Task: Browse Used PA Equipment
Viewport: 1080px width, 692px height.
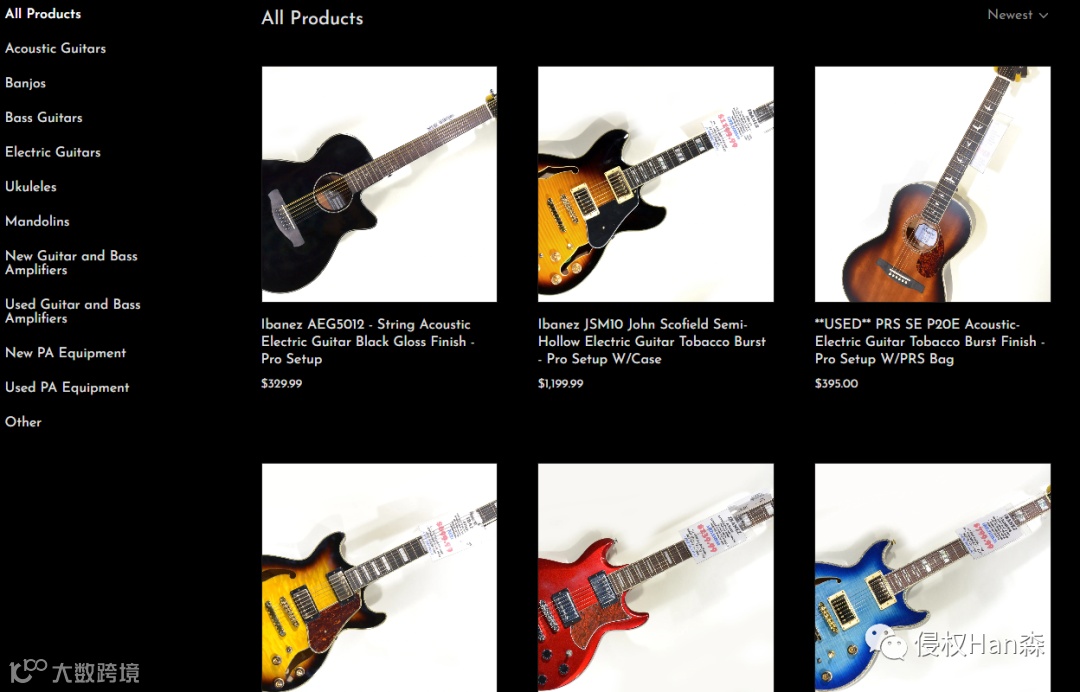Action: click(x=67, y=387)
